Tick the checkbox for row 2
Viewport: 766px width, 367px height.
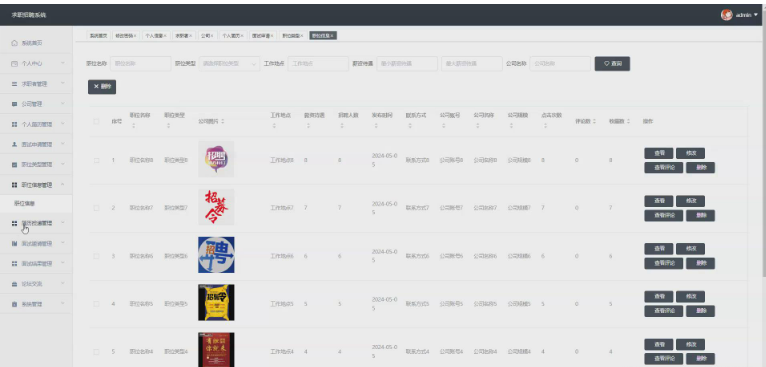pyautogui.click(x=96, y=208)
